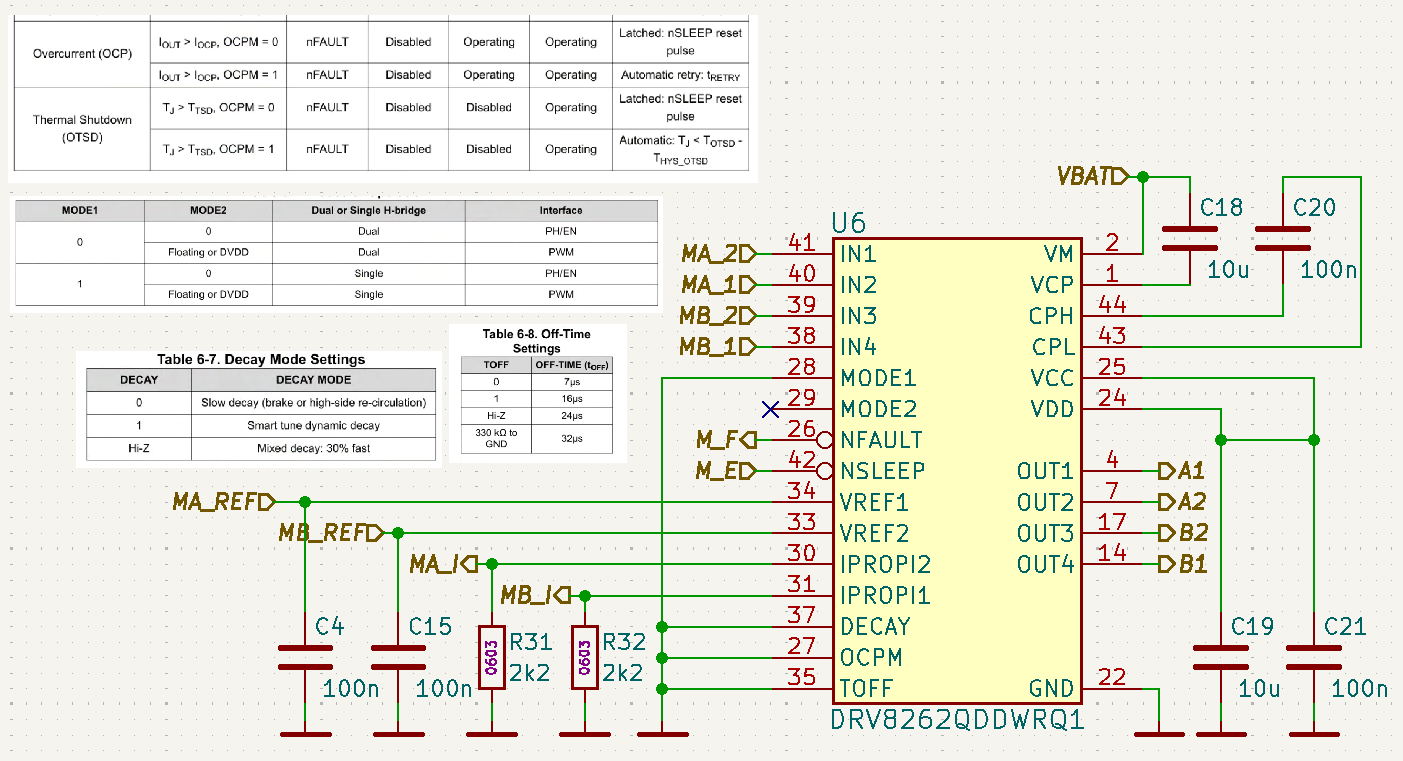
Task: Select the MB_2 label at IN3
Action: coord(719,314)
